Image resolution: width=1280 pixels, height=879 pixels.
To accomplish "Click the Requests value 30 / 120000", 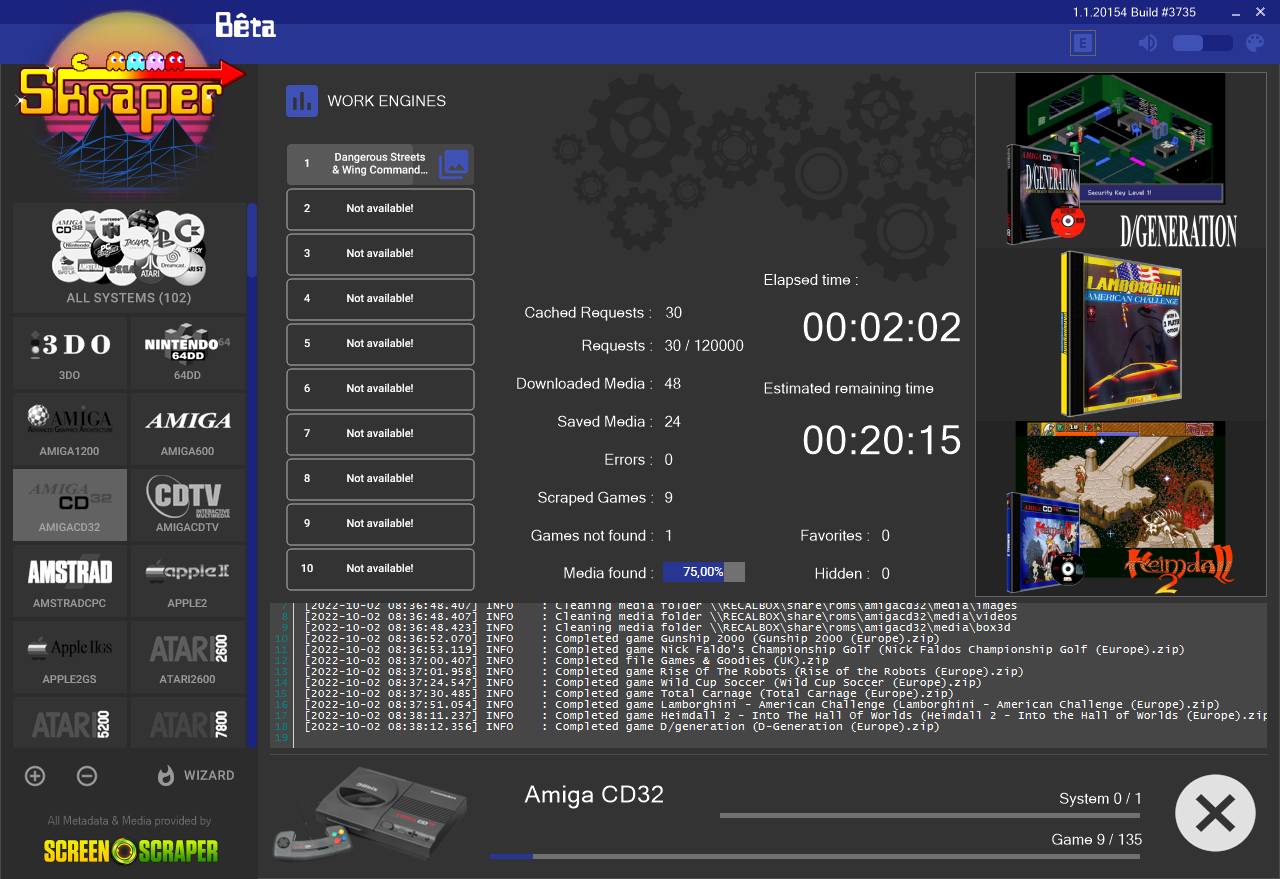I will (704, 346).
